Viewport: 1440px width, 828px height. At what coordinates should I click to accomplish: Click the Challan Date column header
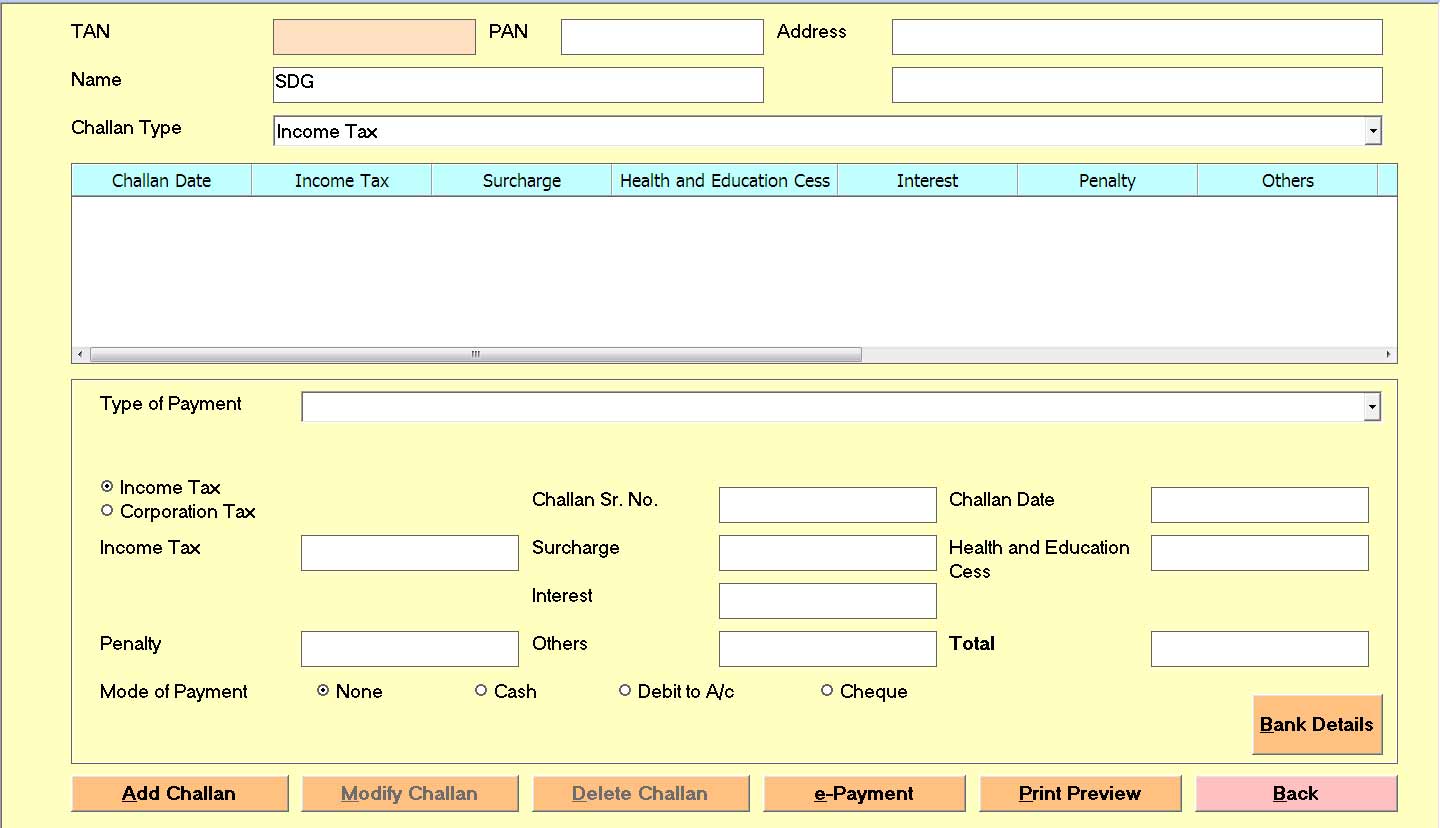point(161,181)
